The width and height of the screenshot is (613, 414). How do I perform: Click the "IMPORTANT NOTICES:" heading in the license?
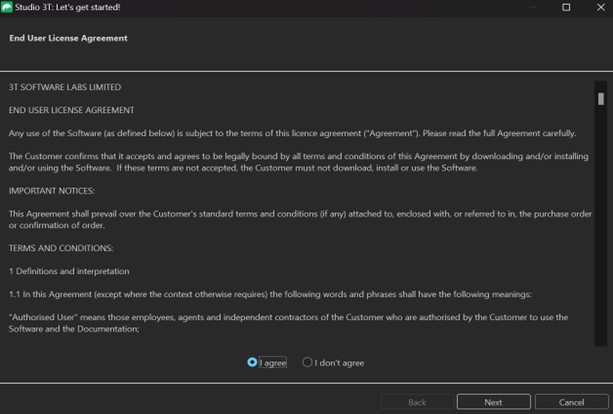click(52, 190)
